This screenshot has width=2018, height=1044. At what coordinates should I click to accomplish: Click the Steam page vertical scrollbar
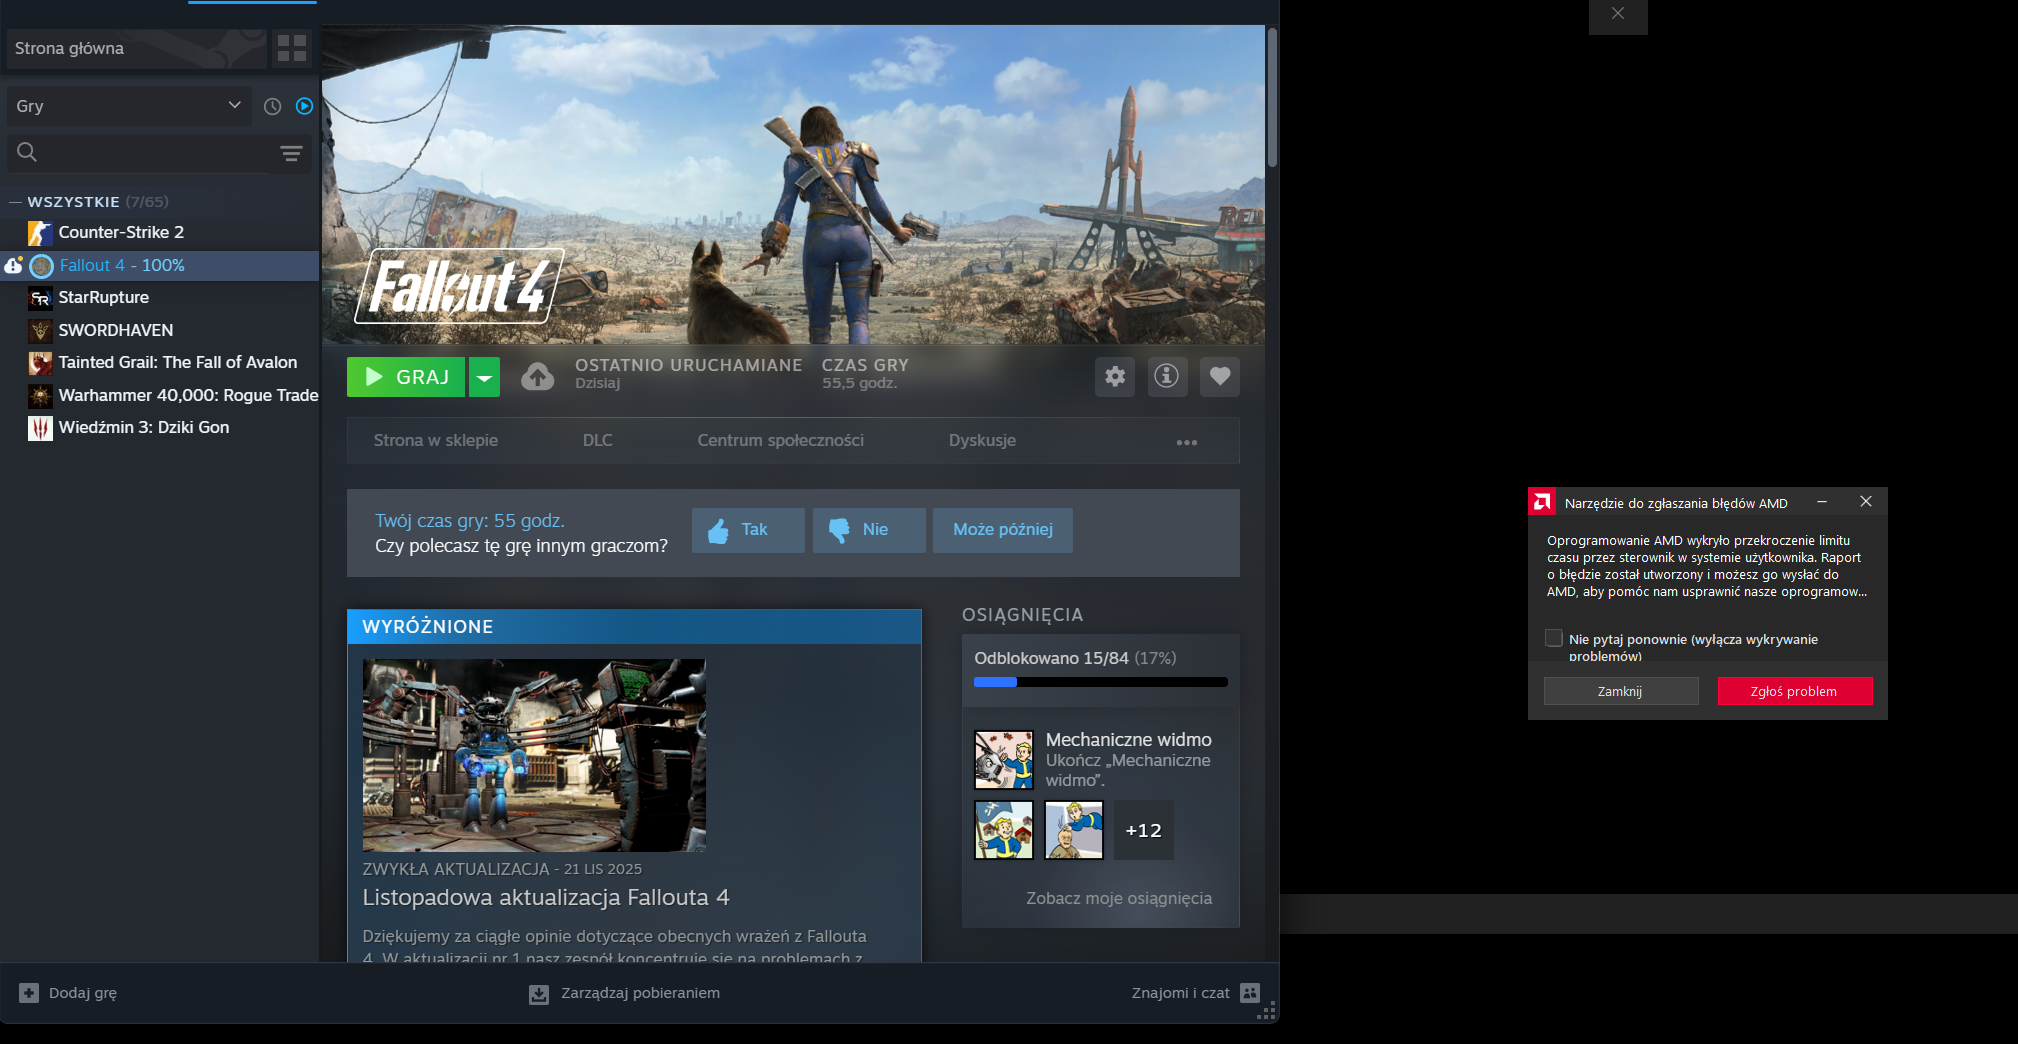[x=1272, y=97]
